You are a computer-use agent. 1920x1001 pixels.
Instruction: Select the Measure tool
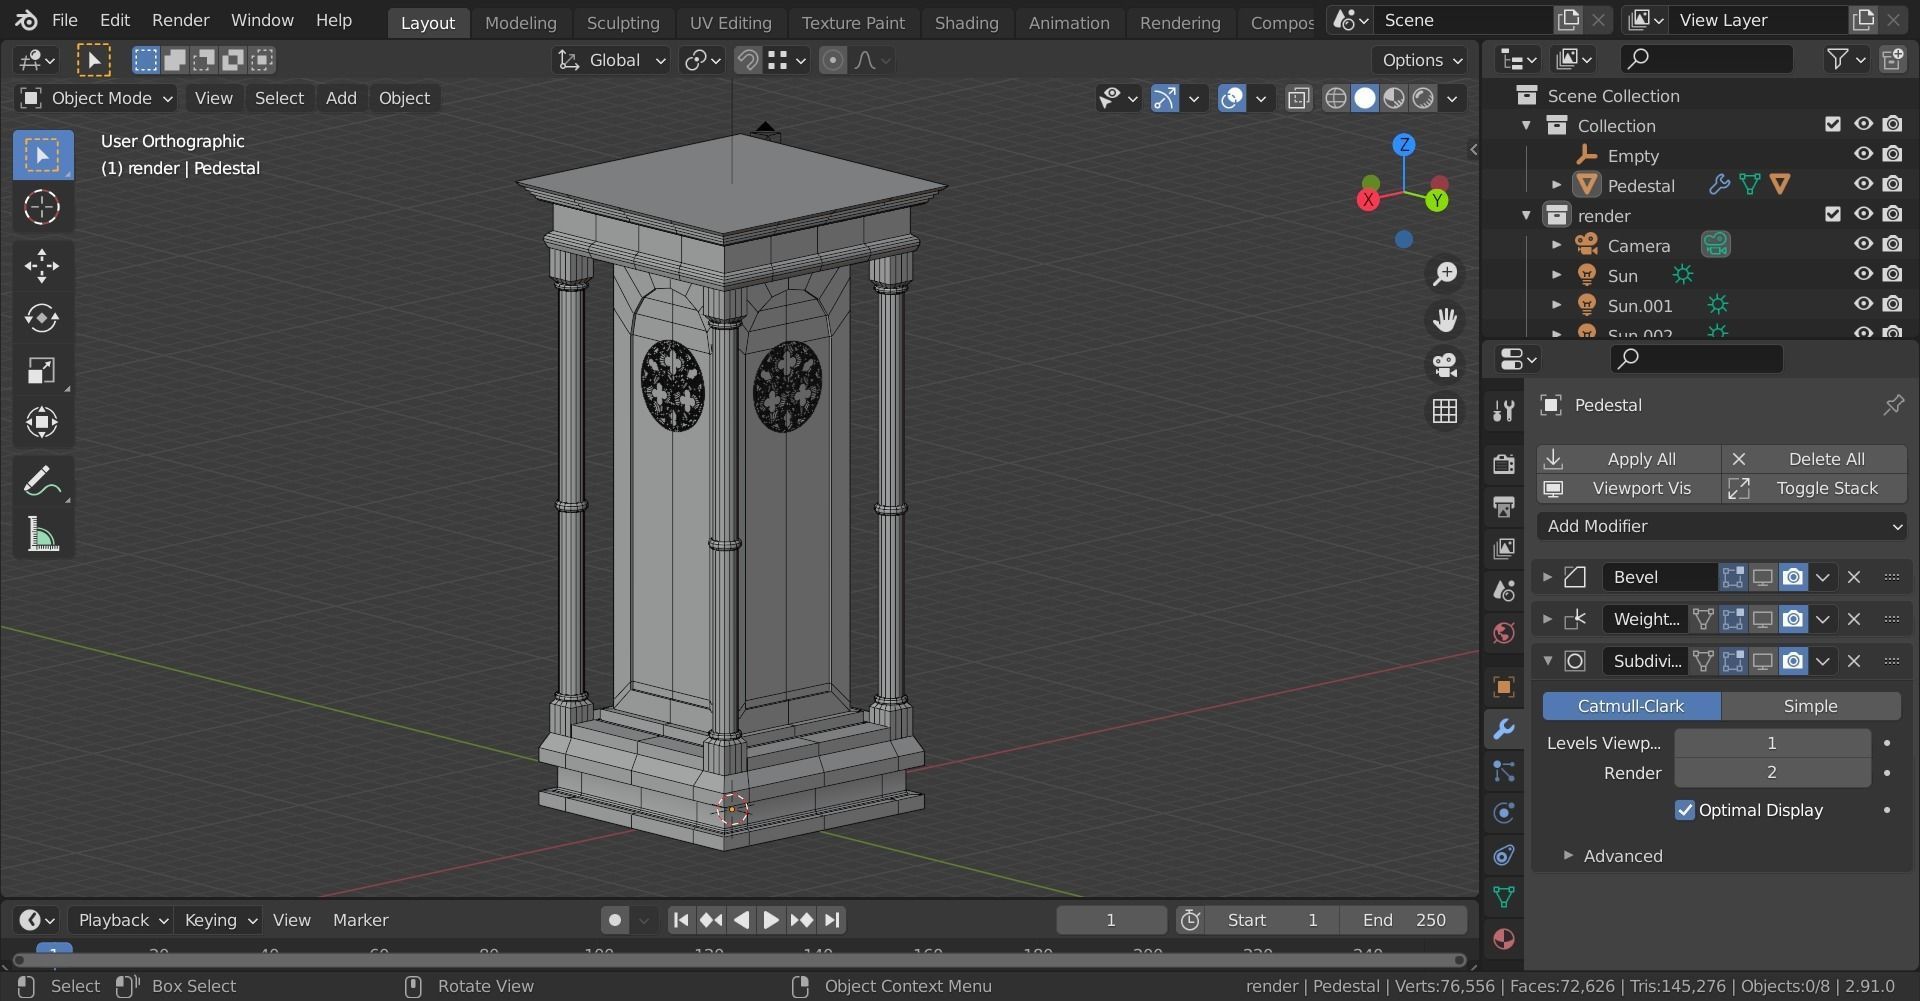point(42,535)
